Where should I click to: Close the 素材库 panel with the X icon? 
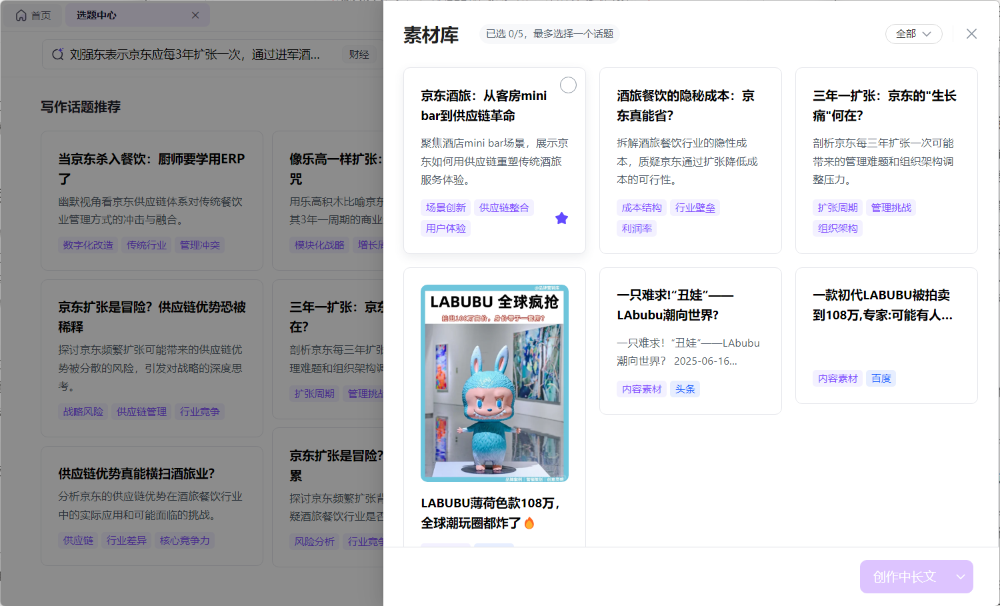tap(971, 34)
